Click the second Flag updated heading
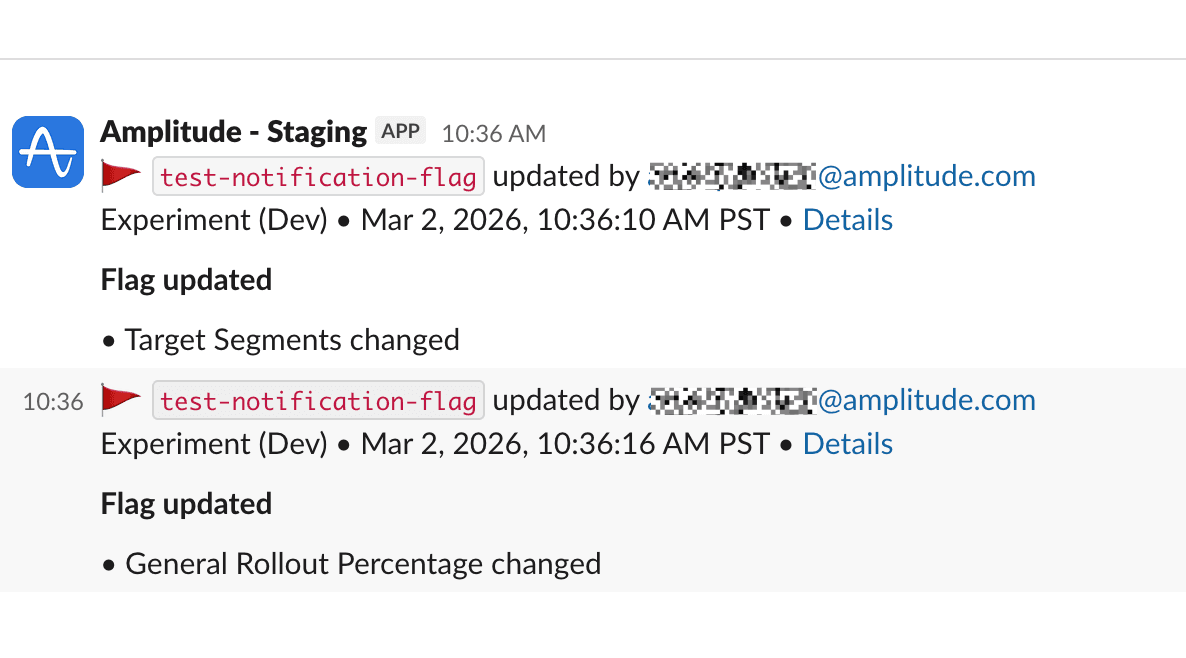 pyautogui.click(x=187, y=504)
